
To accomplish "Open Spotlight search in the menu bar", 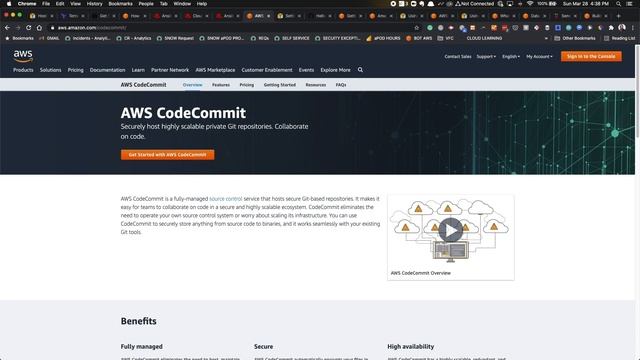I will [618, 4].
